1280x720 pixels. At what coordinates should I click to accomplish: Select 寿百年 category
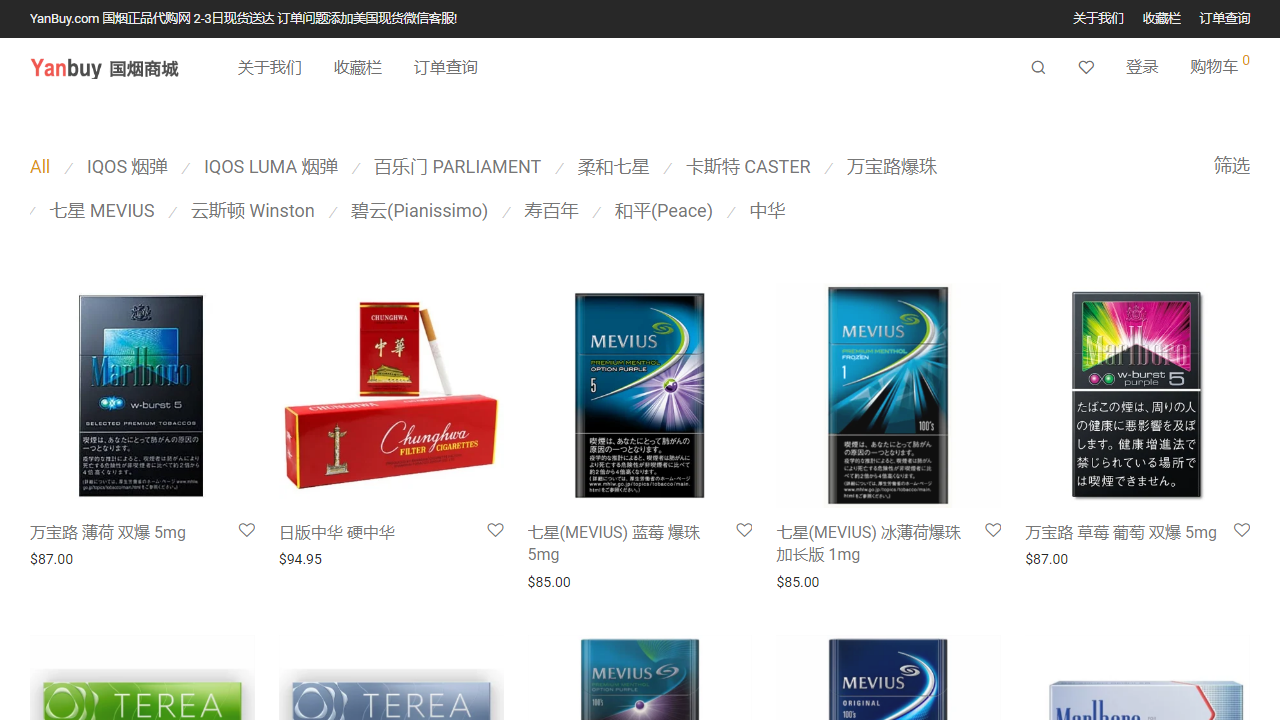551,211
